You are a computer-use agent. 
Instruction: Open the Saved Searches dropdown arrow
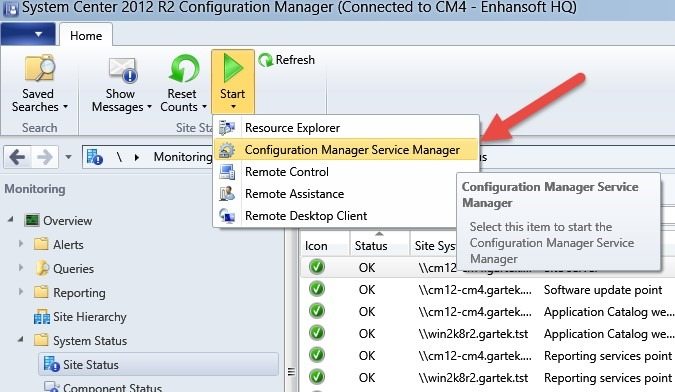(x=65, y=107)
